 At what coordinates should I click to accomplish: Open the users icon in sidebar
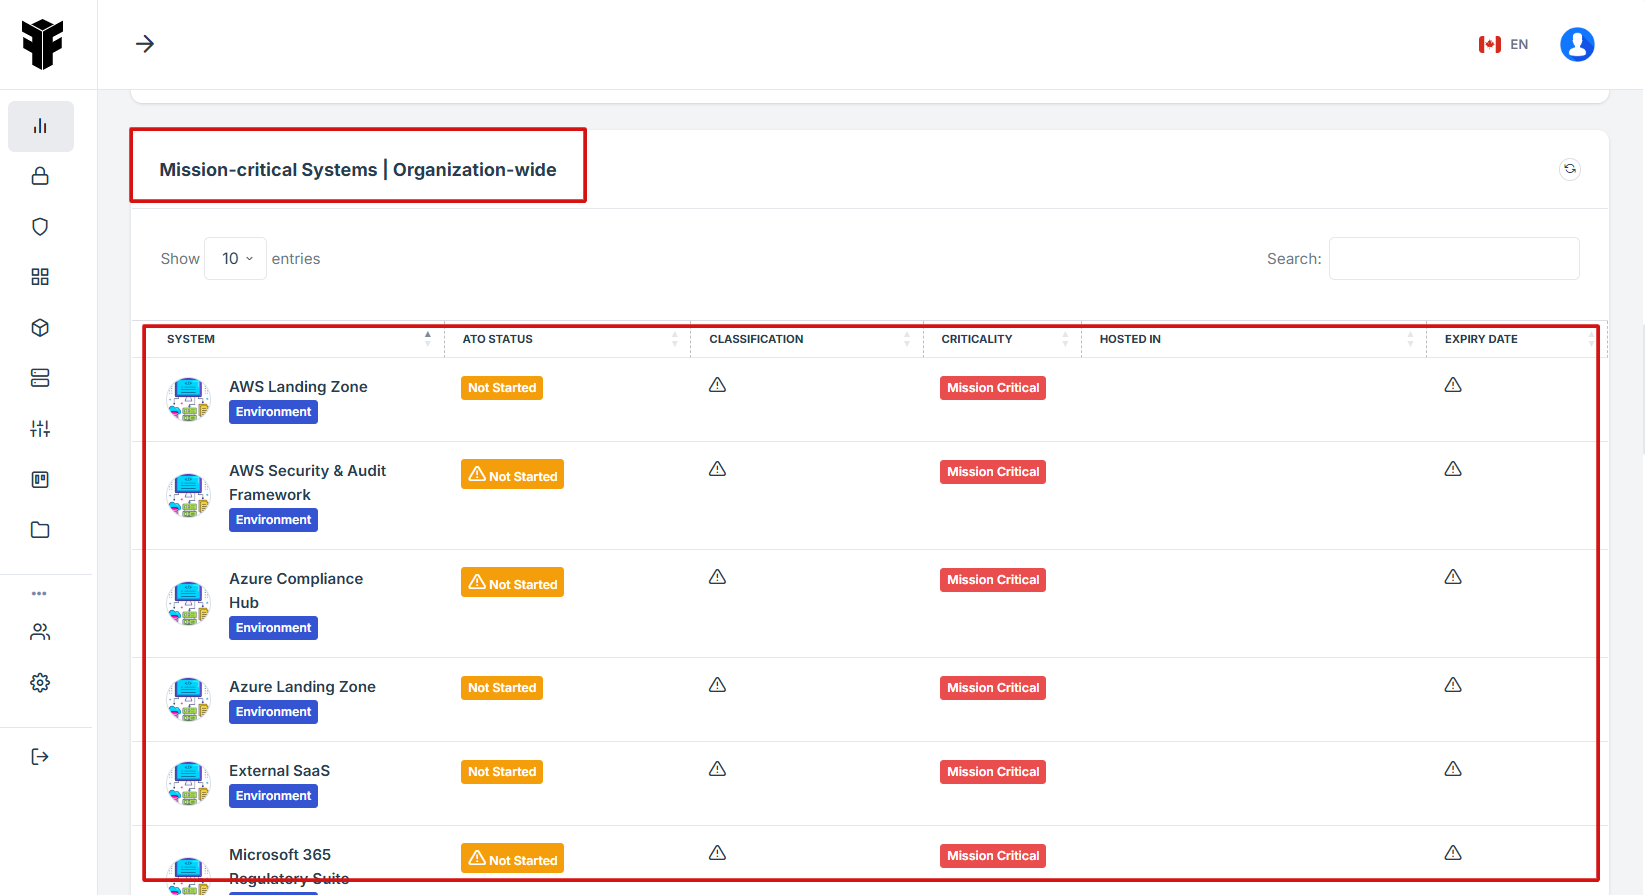point(40,632)
